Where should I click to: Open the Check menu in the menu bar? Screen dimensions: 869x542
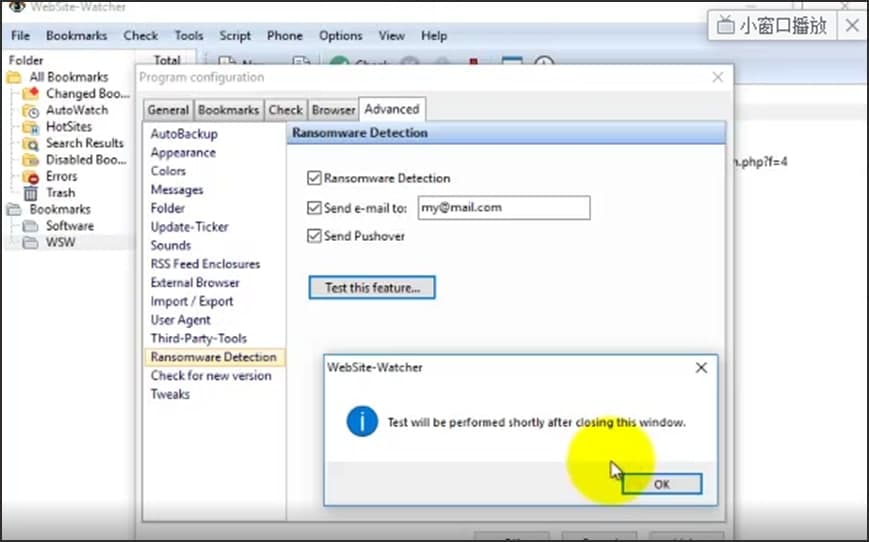[141, 35]
